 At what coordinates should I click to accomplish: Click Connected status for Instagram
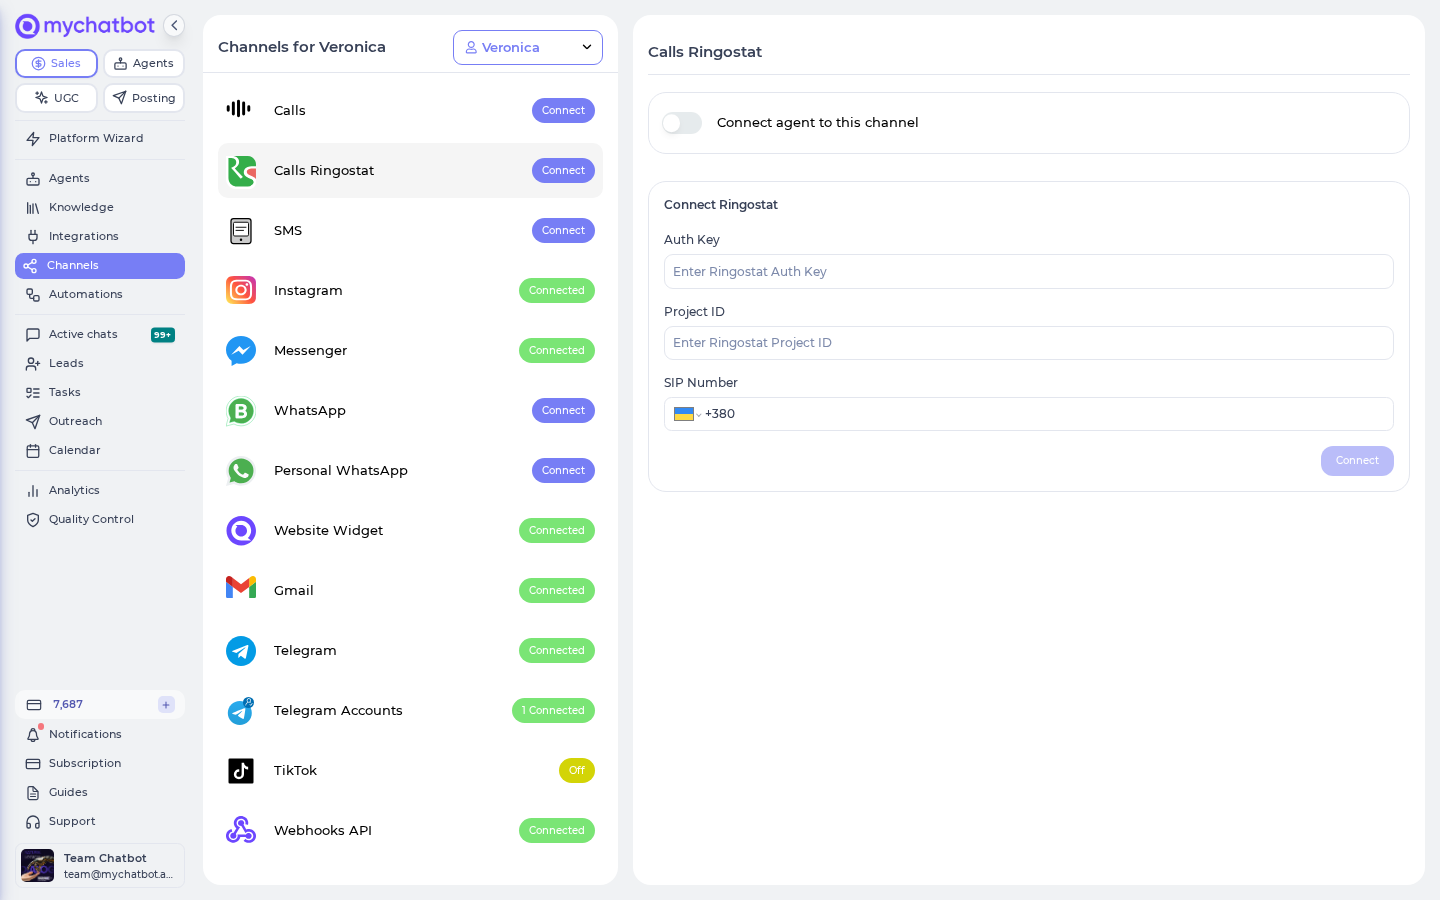click(x=557, y=290)
